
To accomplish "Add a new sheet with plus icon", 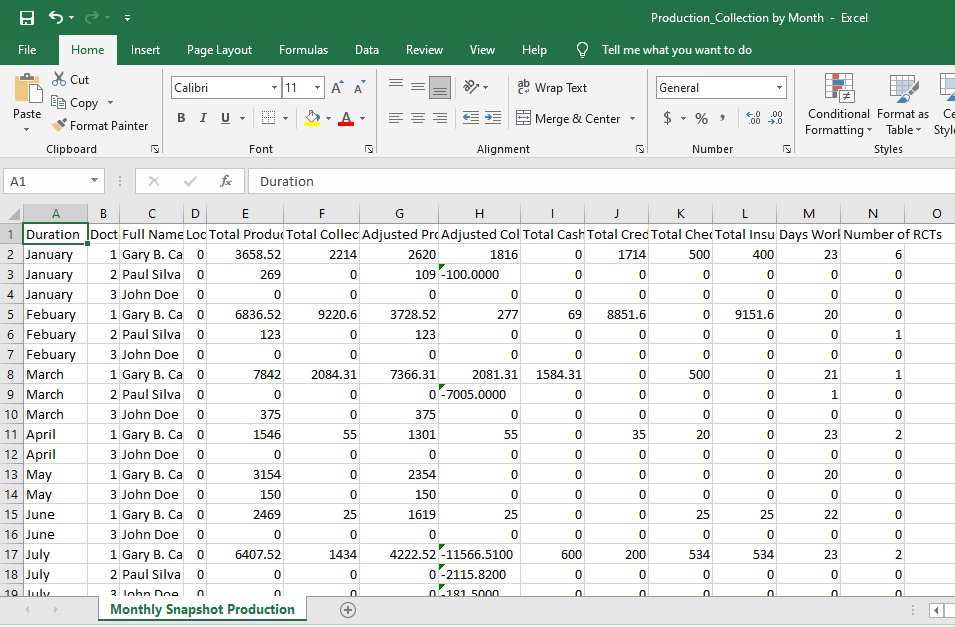I will [x=348, y=609].
